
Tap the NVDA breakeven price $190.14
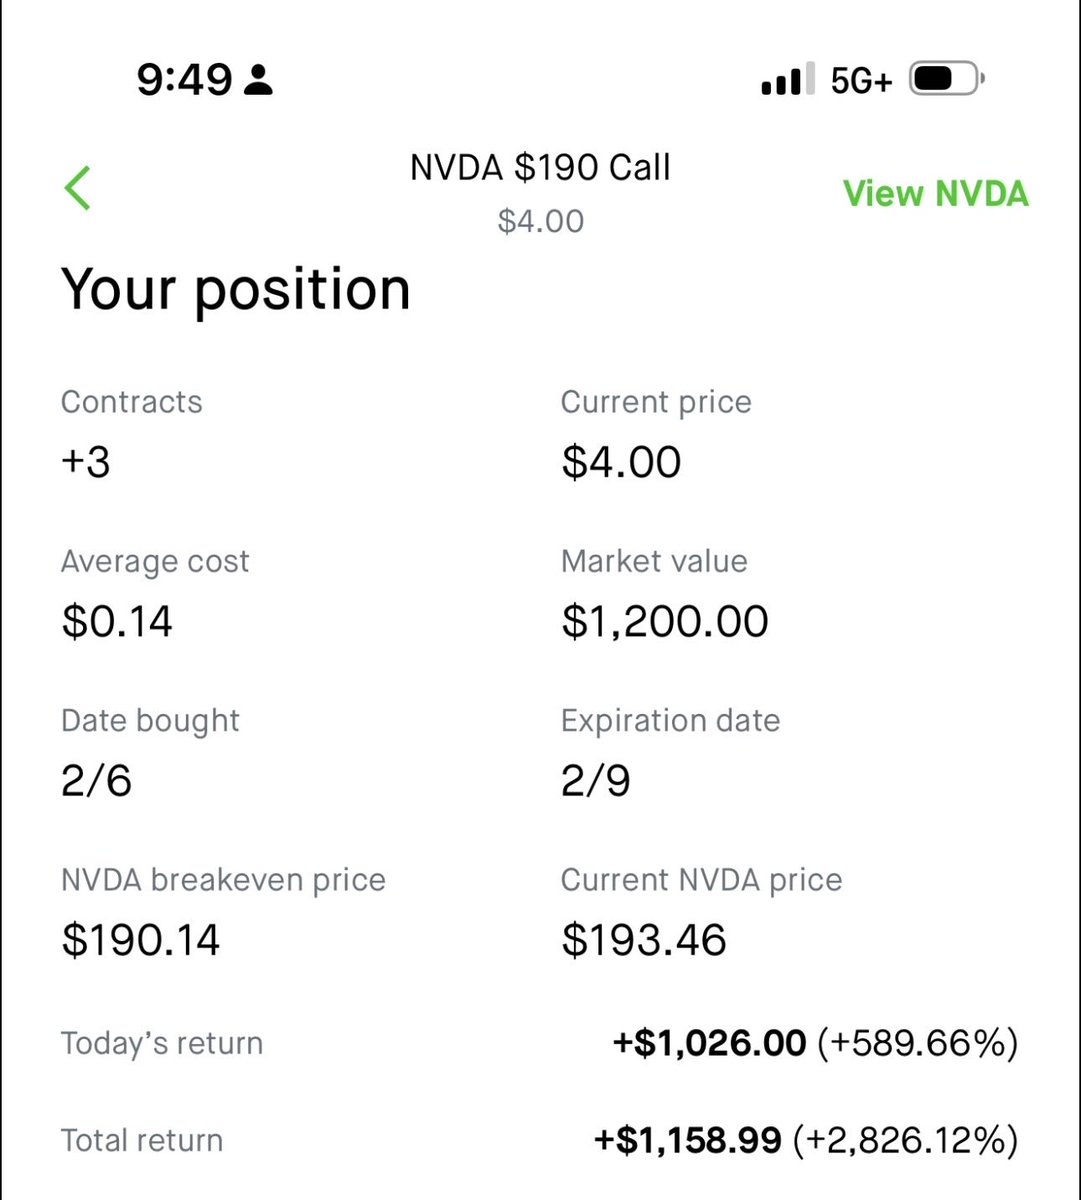pyautogui.click(x=141, y=940)
